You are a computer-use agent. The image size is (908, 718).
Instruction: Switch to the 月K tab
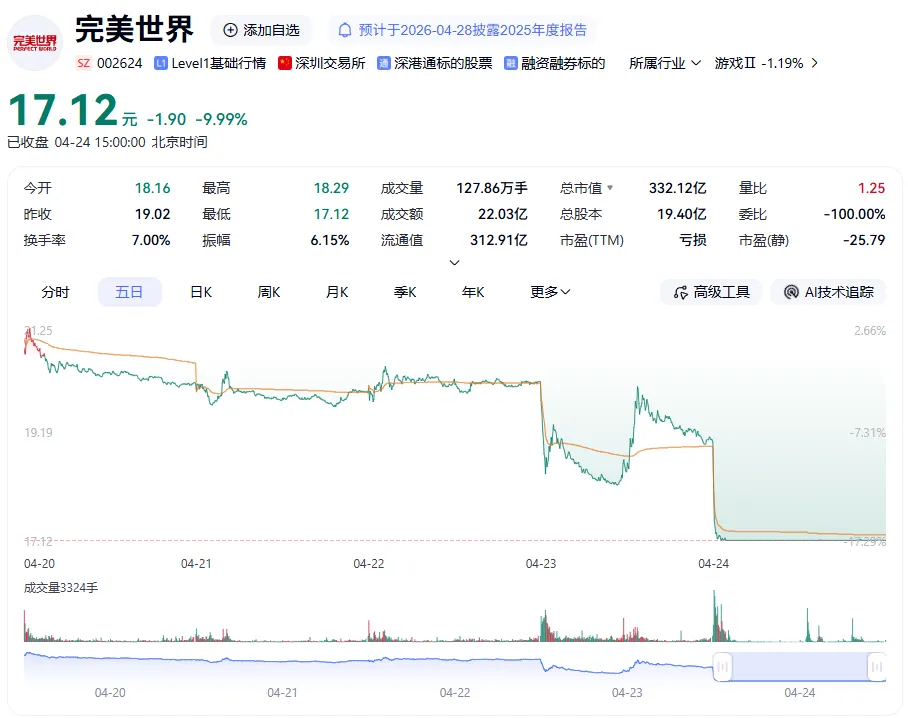point(337,292)
